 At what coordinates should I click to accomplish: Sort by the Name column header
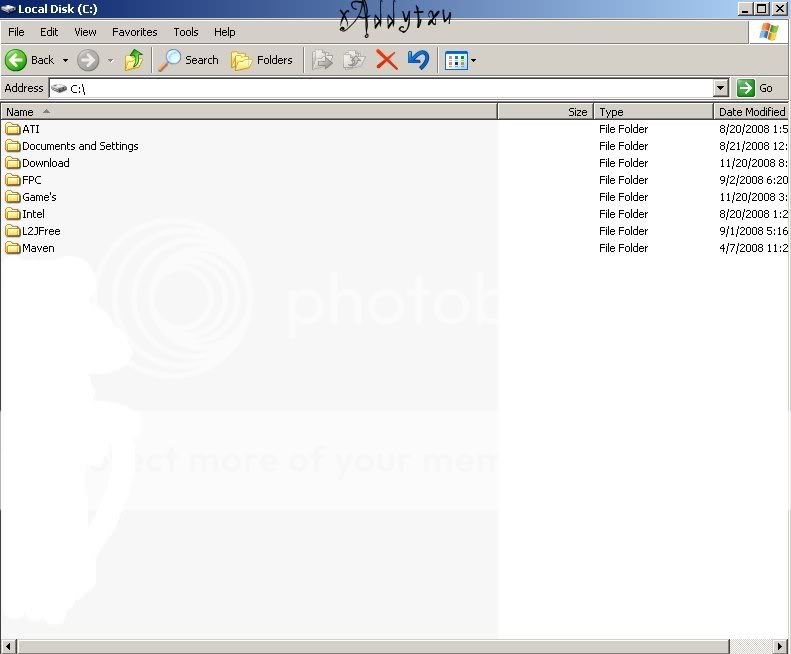[248, 112]
